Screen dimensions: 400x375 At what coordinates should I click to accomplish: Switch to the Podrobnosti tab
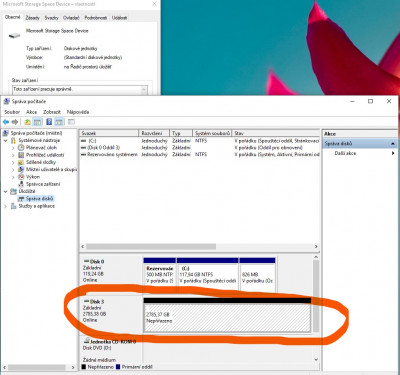96,18
